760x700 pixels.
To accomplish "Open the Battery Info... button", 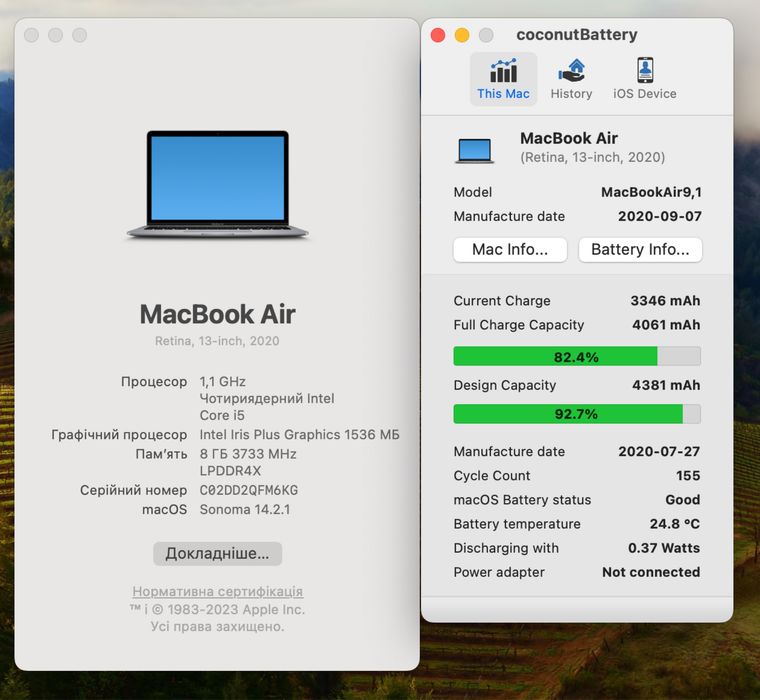I will click(640, 250).
